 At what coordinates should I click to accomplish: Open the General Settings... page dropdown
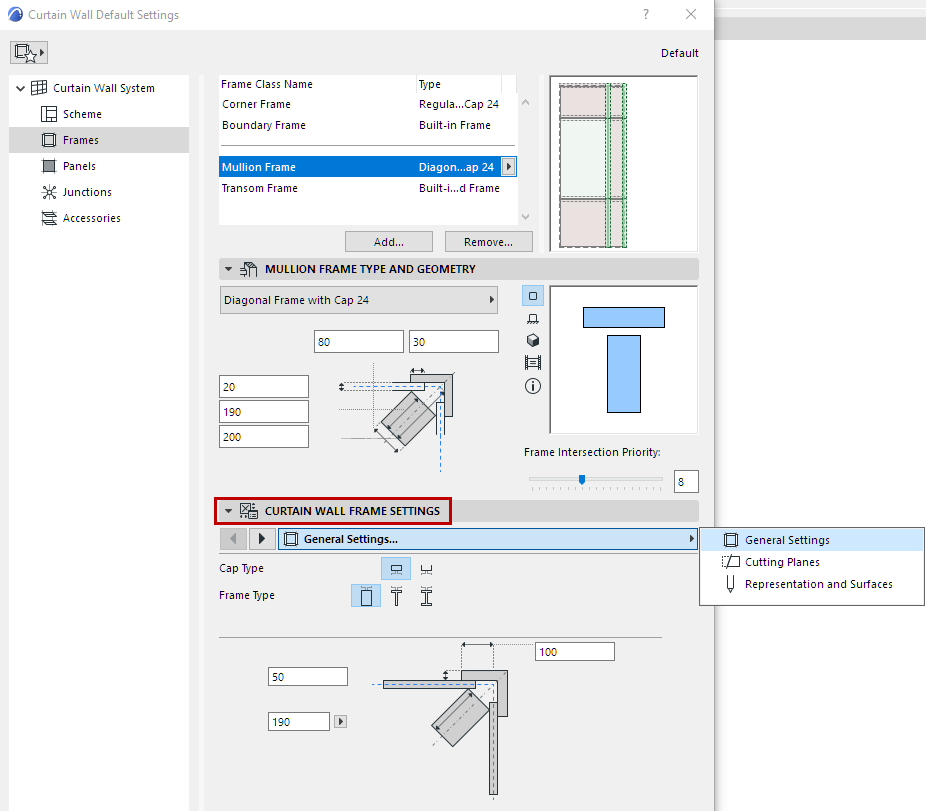(488, 539)
